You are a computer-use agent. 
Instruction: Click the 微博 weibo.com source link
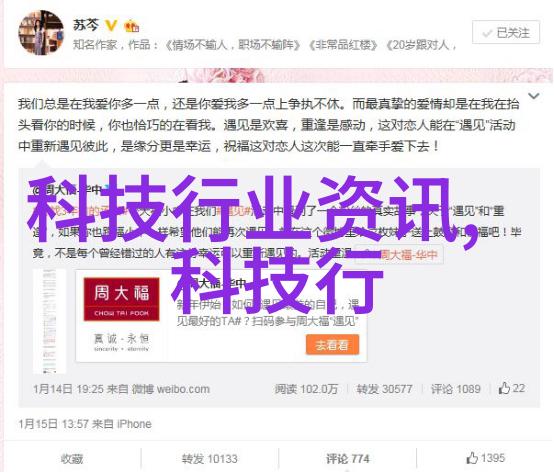click(171, 389)
